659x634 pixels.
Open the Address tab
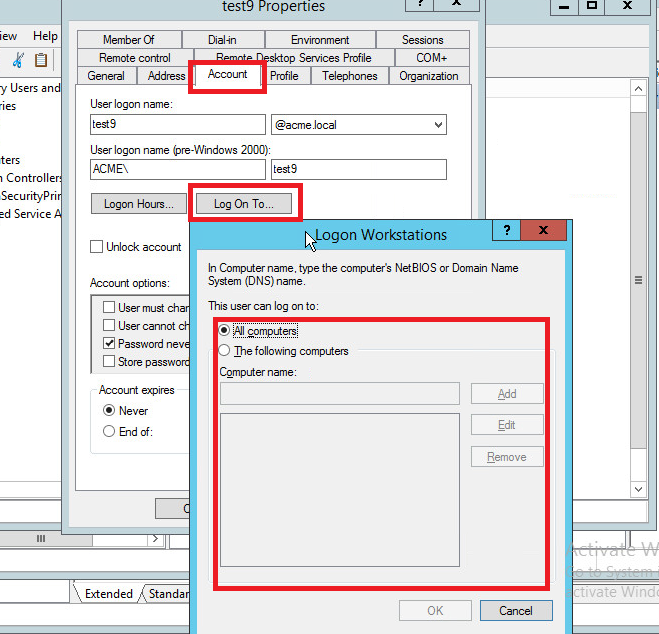(166, 76)
